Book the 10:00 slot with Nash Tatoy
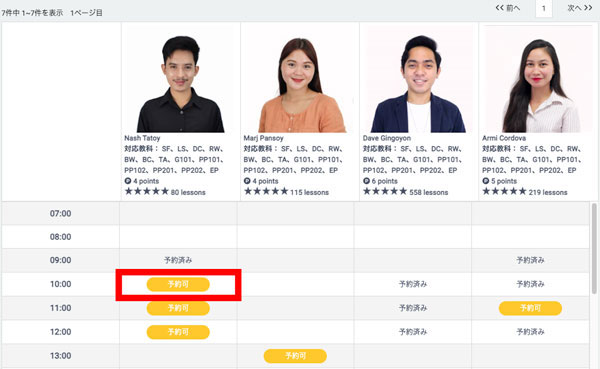 pyautogui.click(x=178, y=284)
